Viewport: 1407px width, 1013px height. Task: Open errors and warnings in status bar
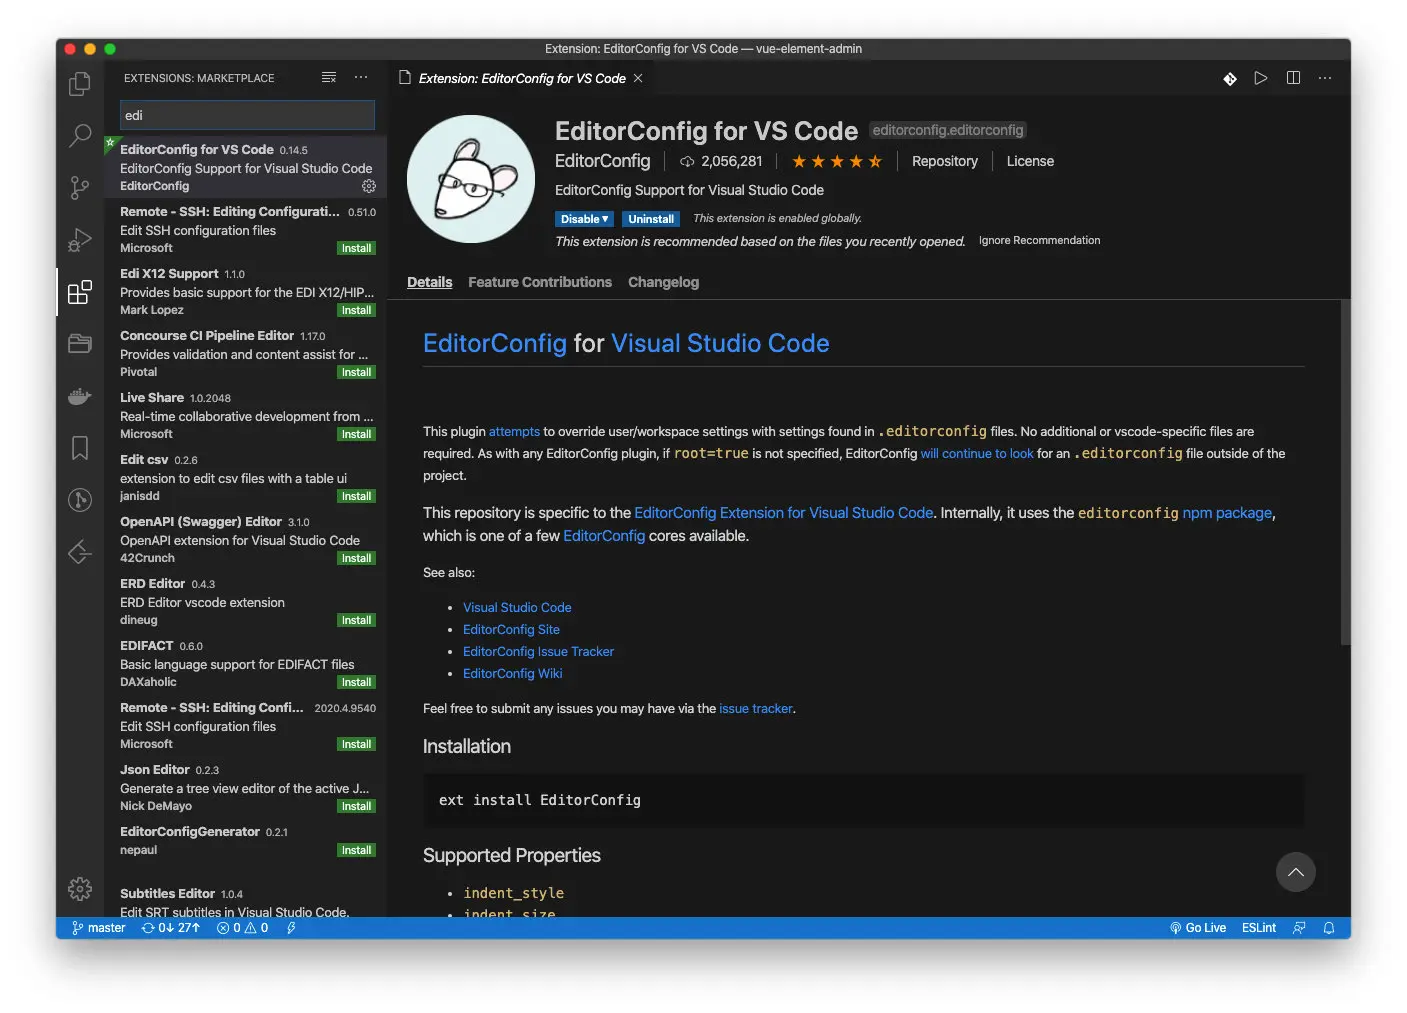pos(243,928)
